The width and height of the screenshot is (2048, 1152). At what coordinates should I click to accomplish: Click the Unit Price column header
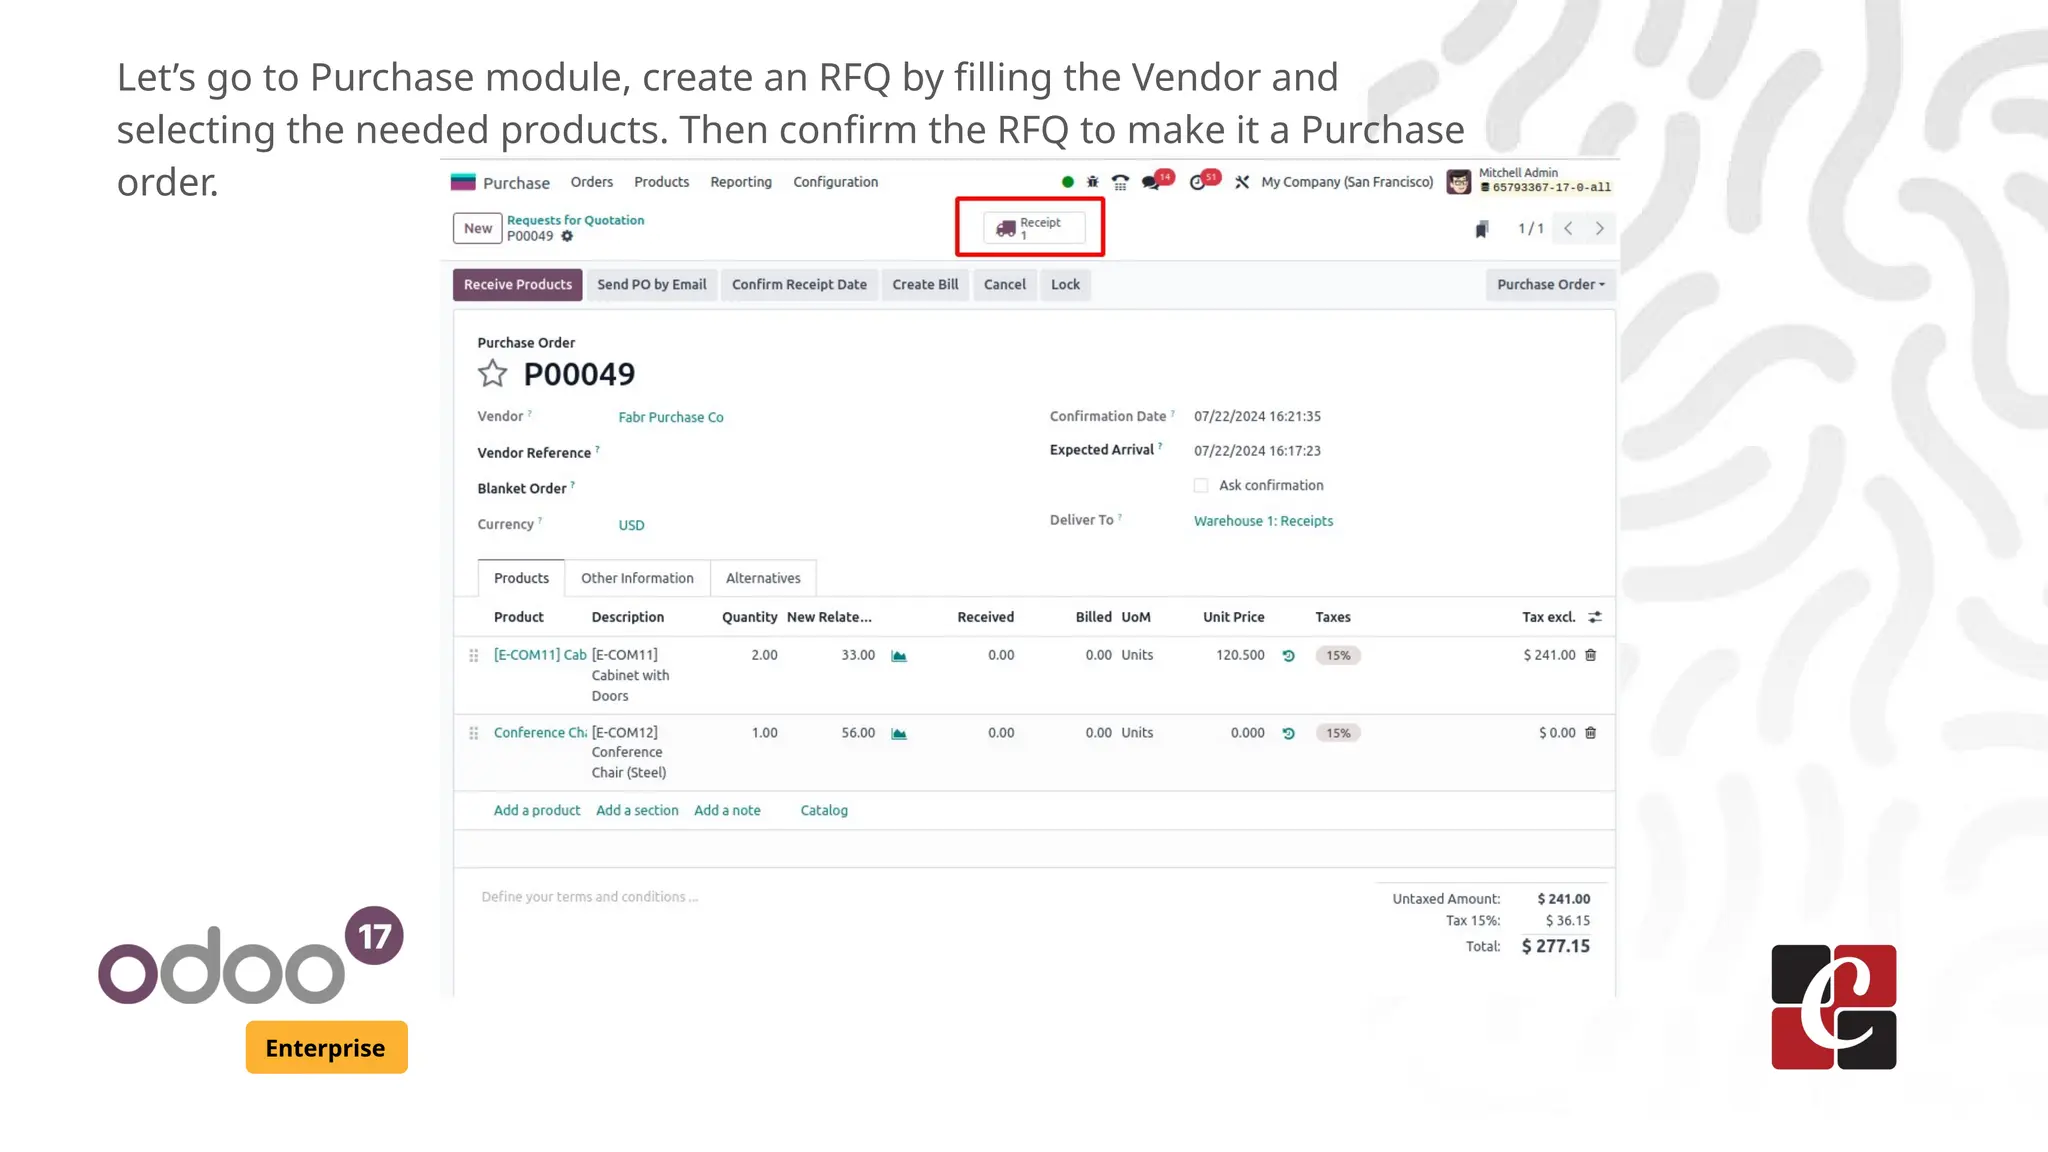point(1233,617)
